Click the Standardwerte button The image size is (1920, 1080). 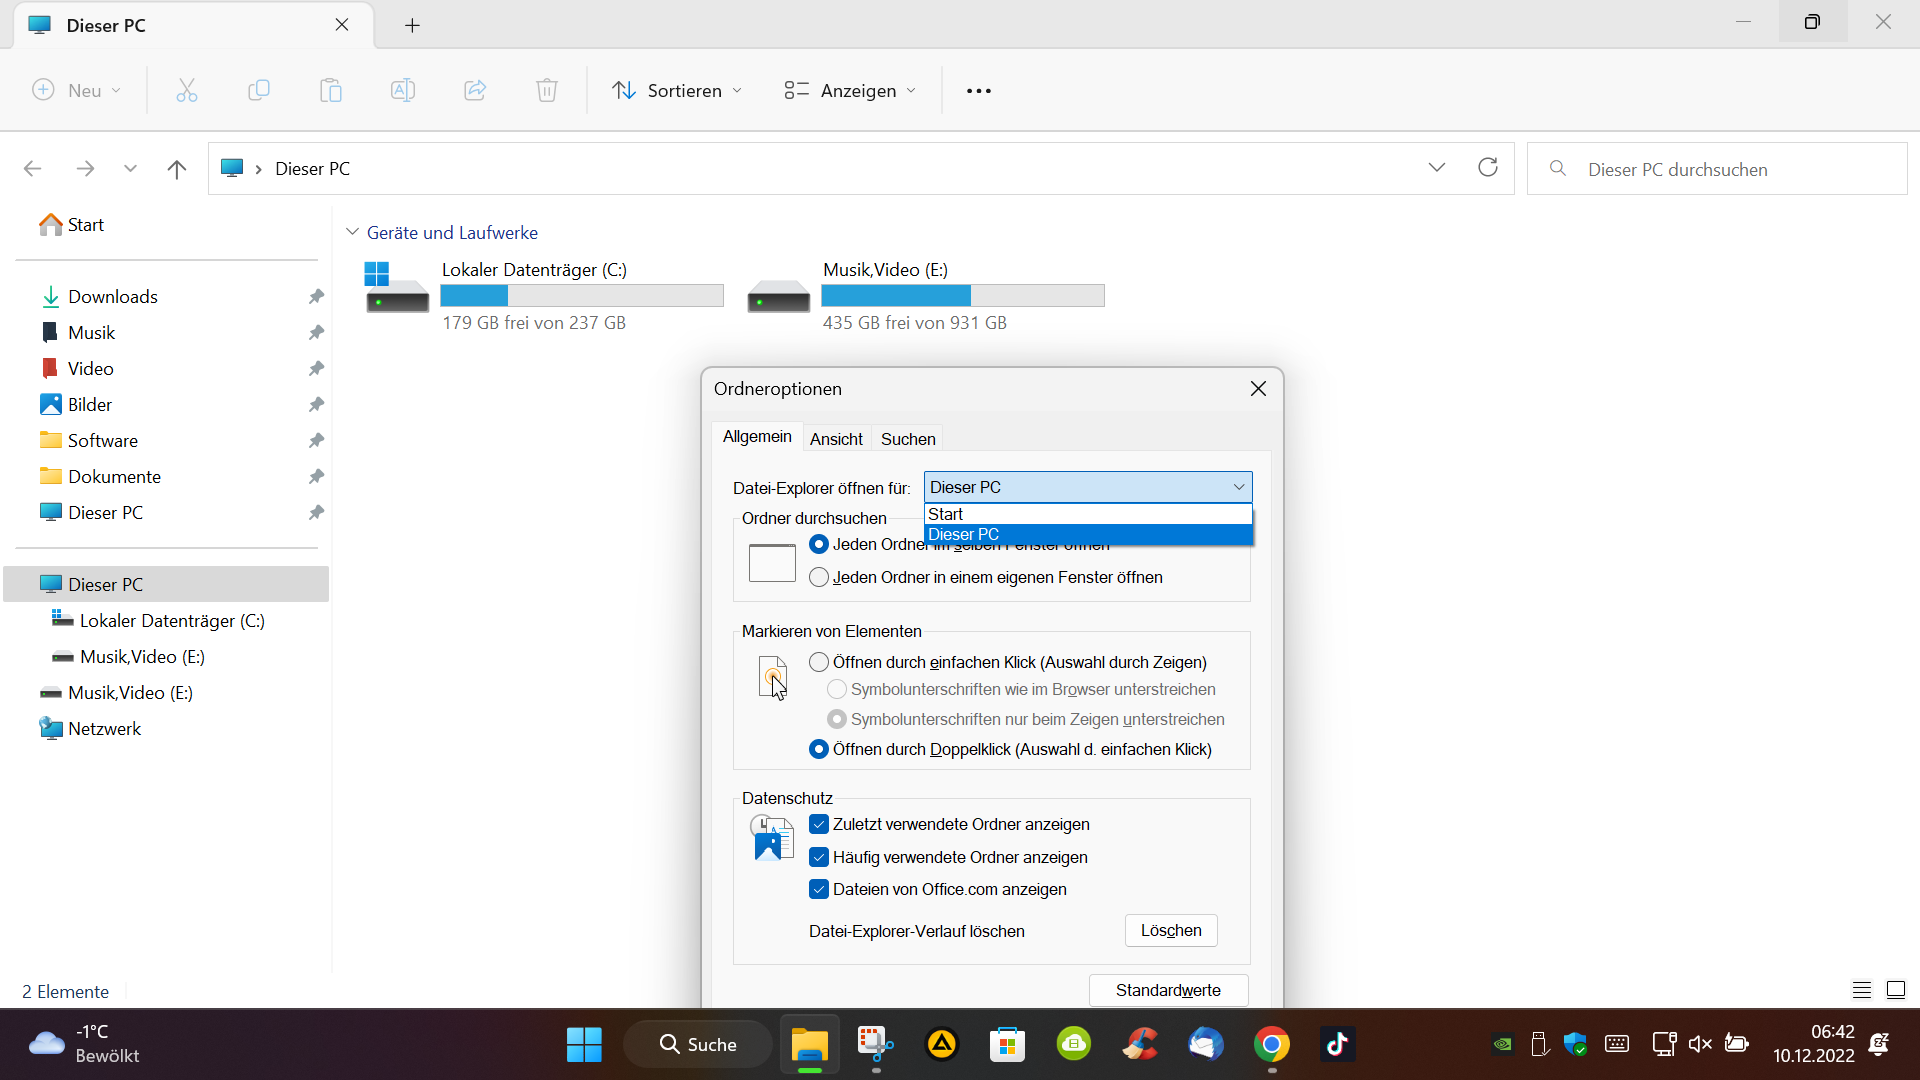[x=1168, y=990]
